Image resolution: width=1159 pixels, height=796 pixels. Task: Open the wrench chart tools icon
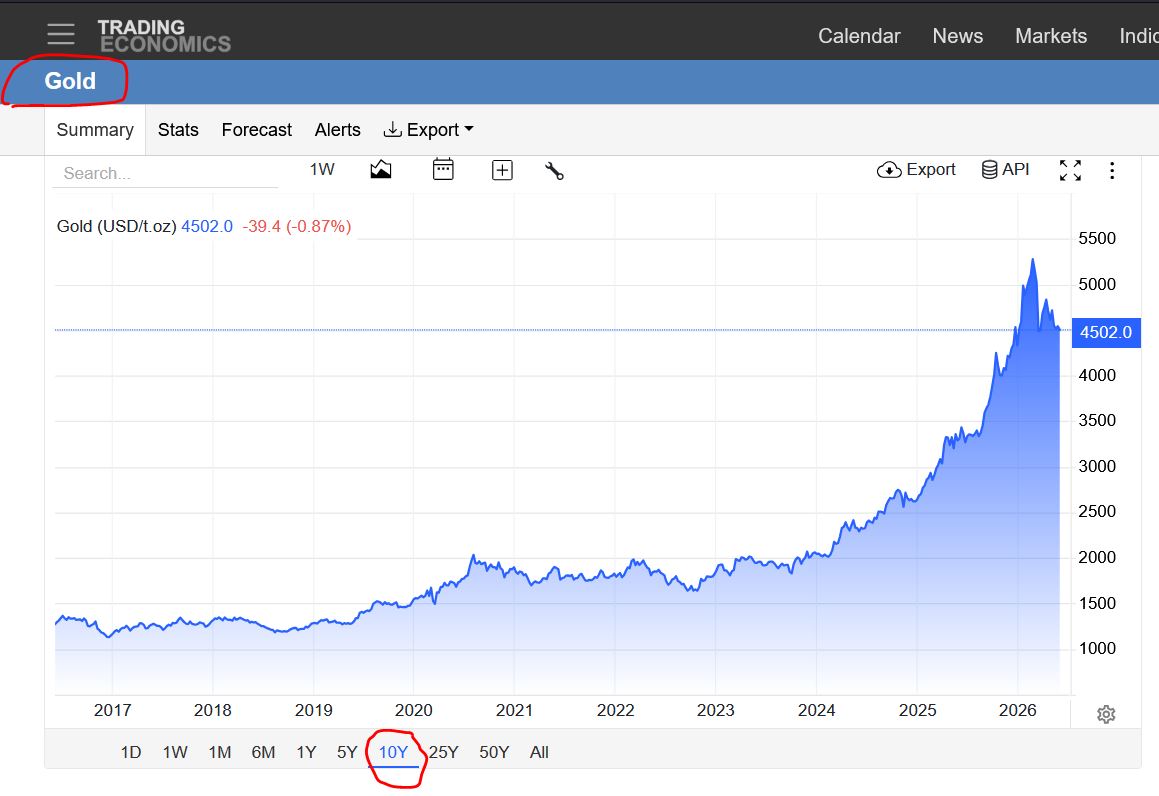pyautogui.click(x=554, y=171)
